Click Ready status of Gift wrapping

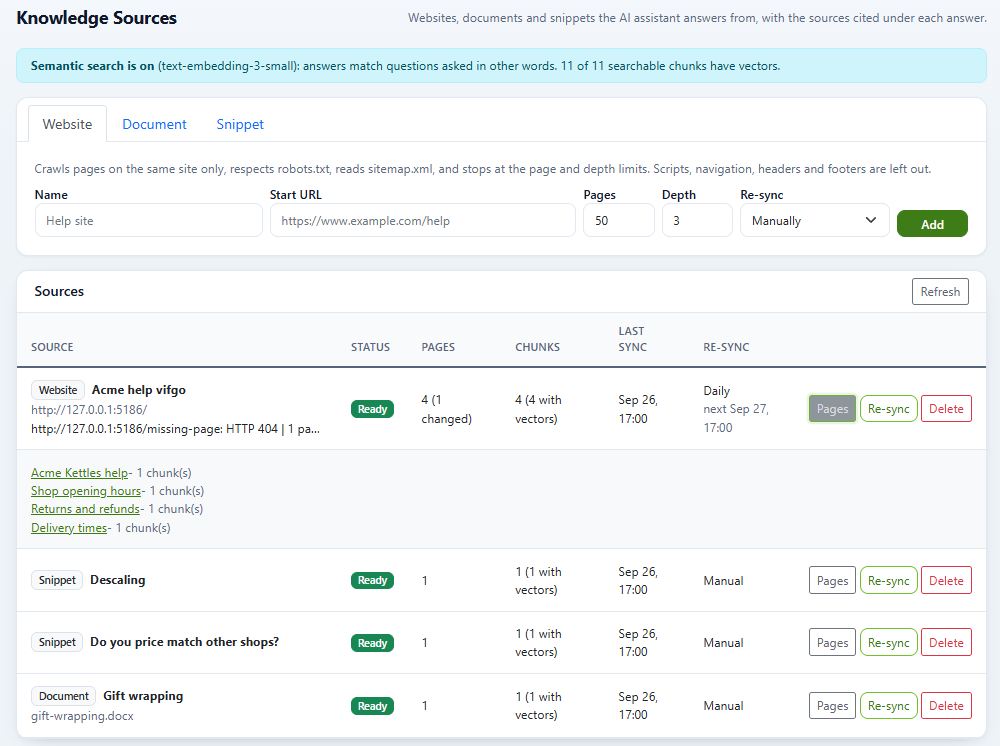point(372,706)
